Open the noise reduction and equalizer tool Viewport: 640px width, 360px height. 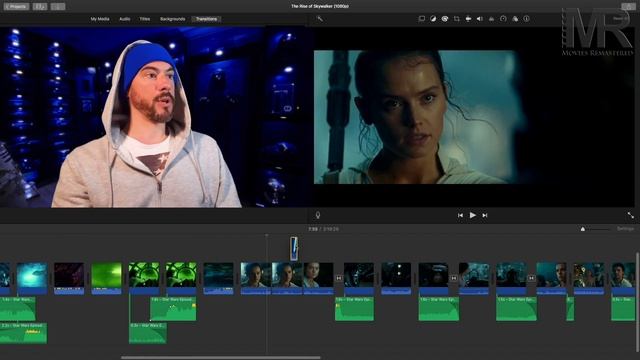coord(491,19)
